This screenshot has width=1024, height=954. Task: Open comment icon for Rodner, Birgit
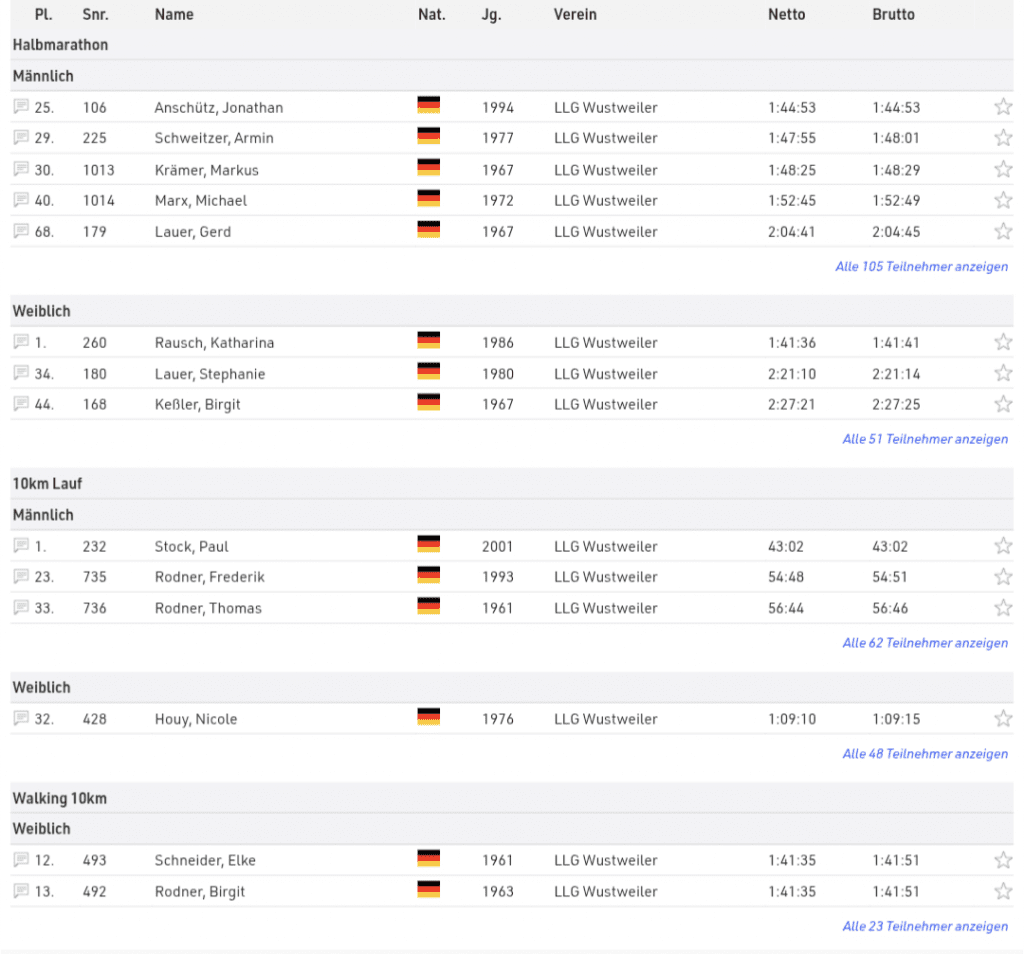pos(21,891)
